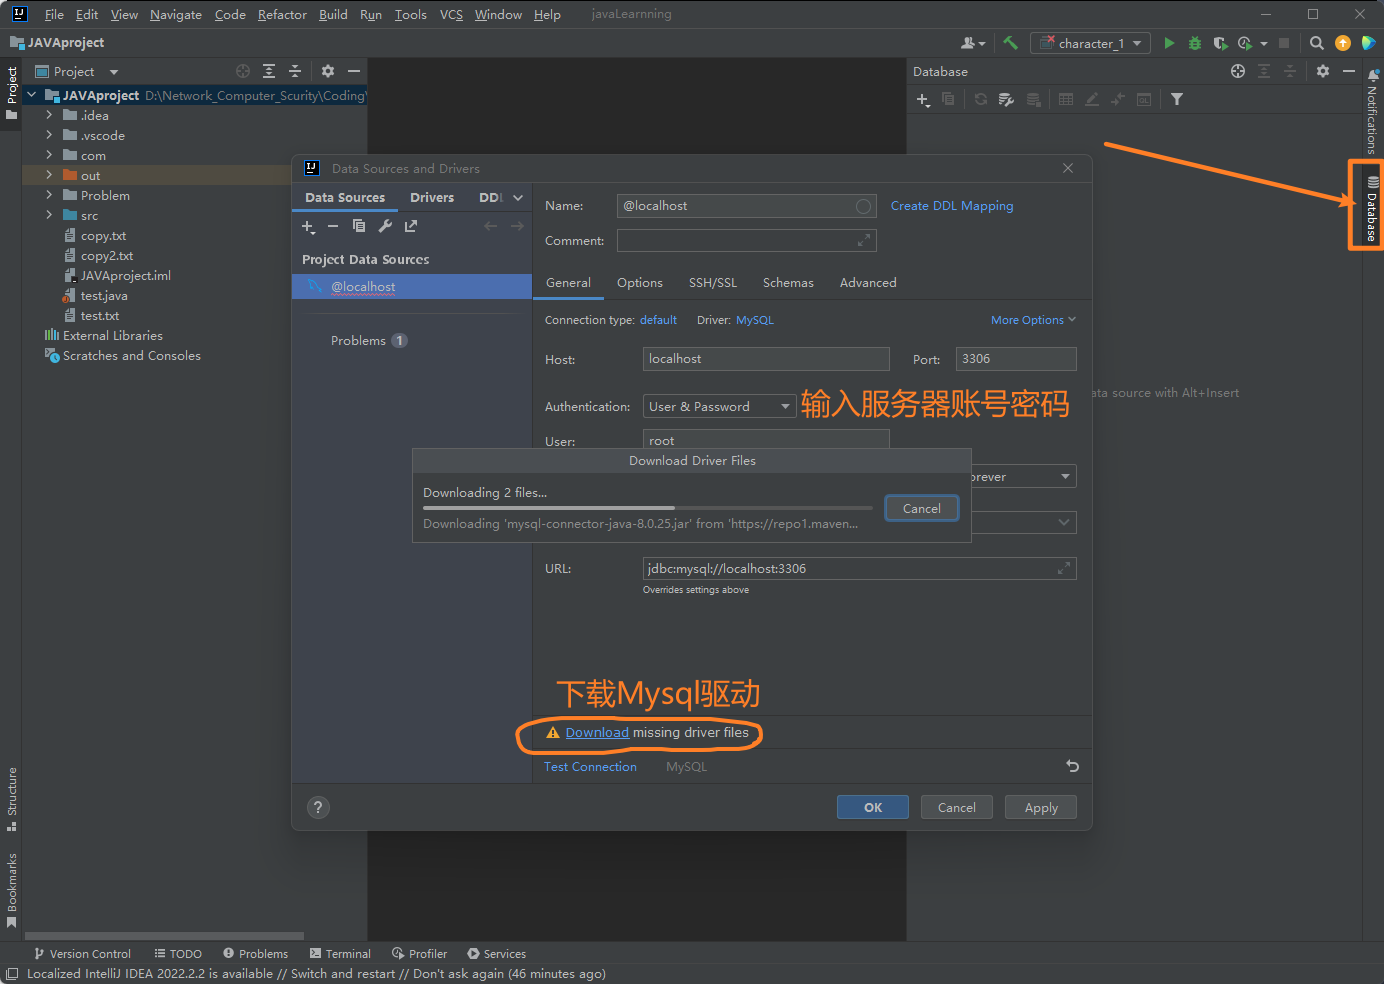The width and height of the screenshot is (1384, 984).
Task: Start debugging with the bug icon
Action: tap(1194, 43)
